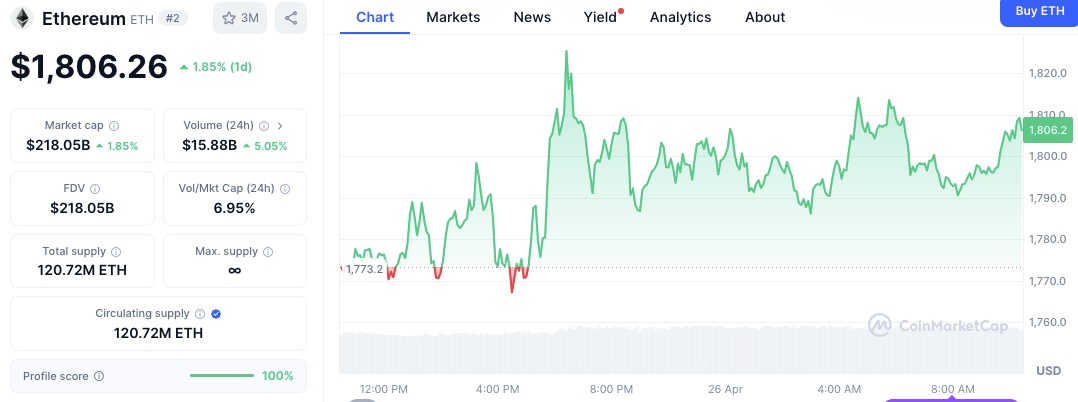1078x402 pixels.
Task: Click the Profile score progress bar
Action: coord(222,376)
